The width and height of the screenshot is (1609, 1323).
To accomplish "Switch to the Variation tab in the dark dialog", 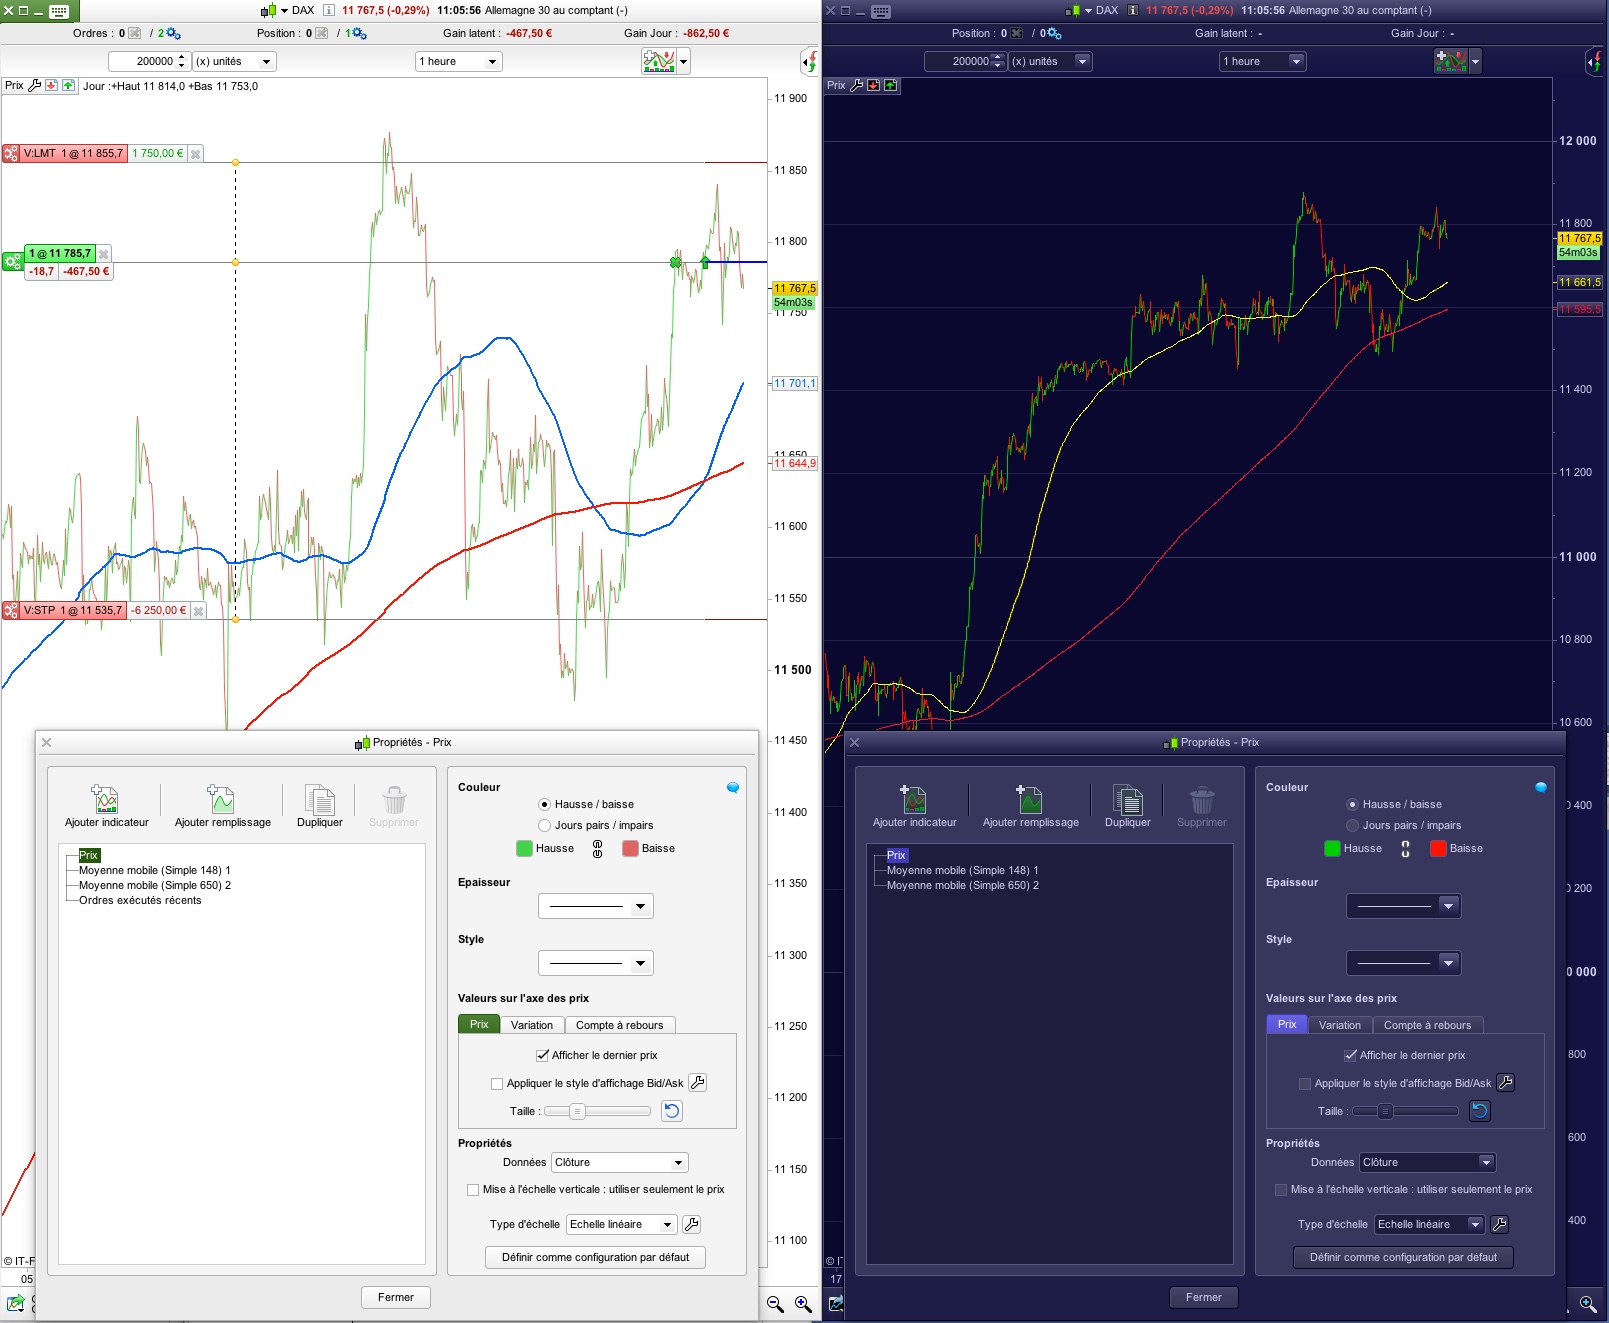I will click(1340, 1025).
